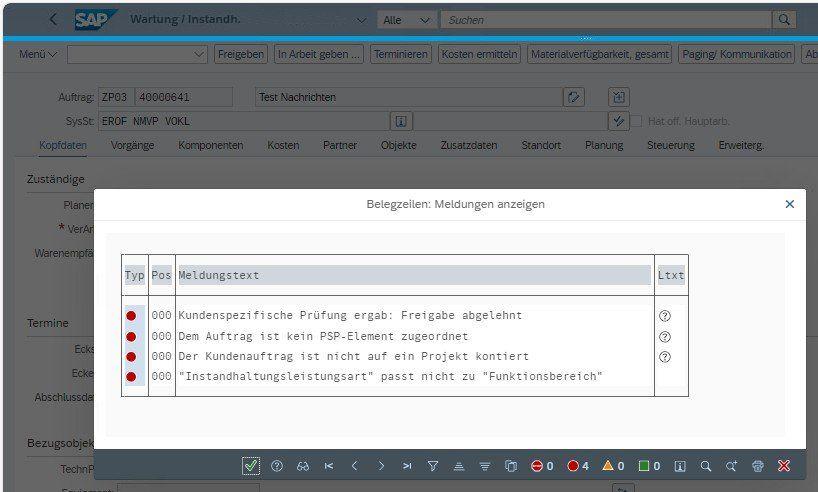
Task: Open the Objekte tab
Action: (399, 145)
